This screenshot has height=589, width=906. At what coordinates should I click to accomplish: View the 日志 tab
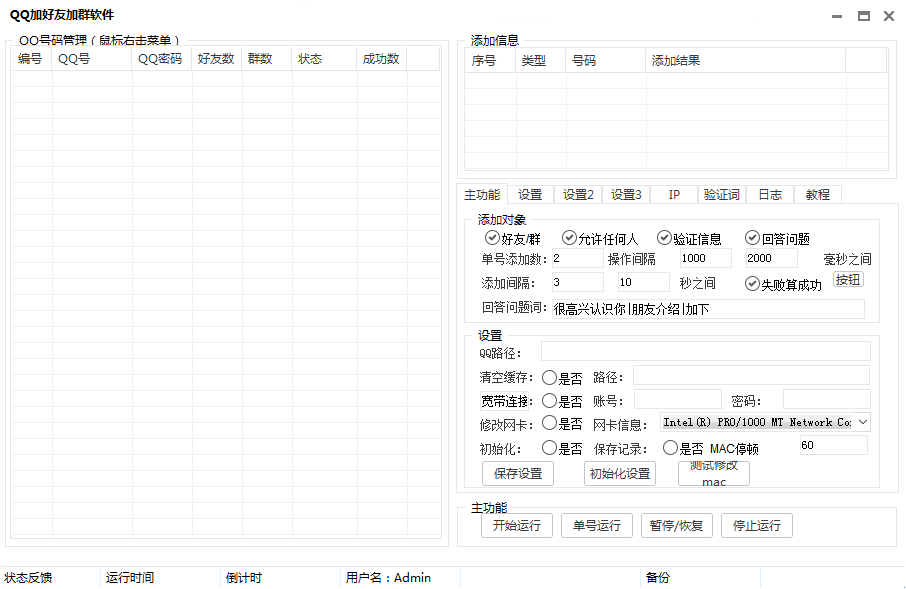click(770, 195)
